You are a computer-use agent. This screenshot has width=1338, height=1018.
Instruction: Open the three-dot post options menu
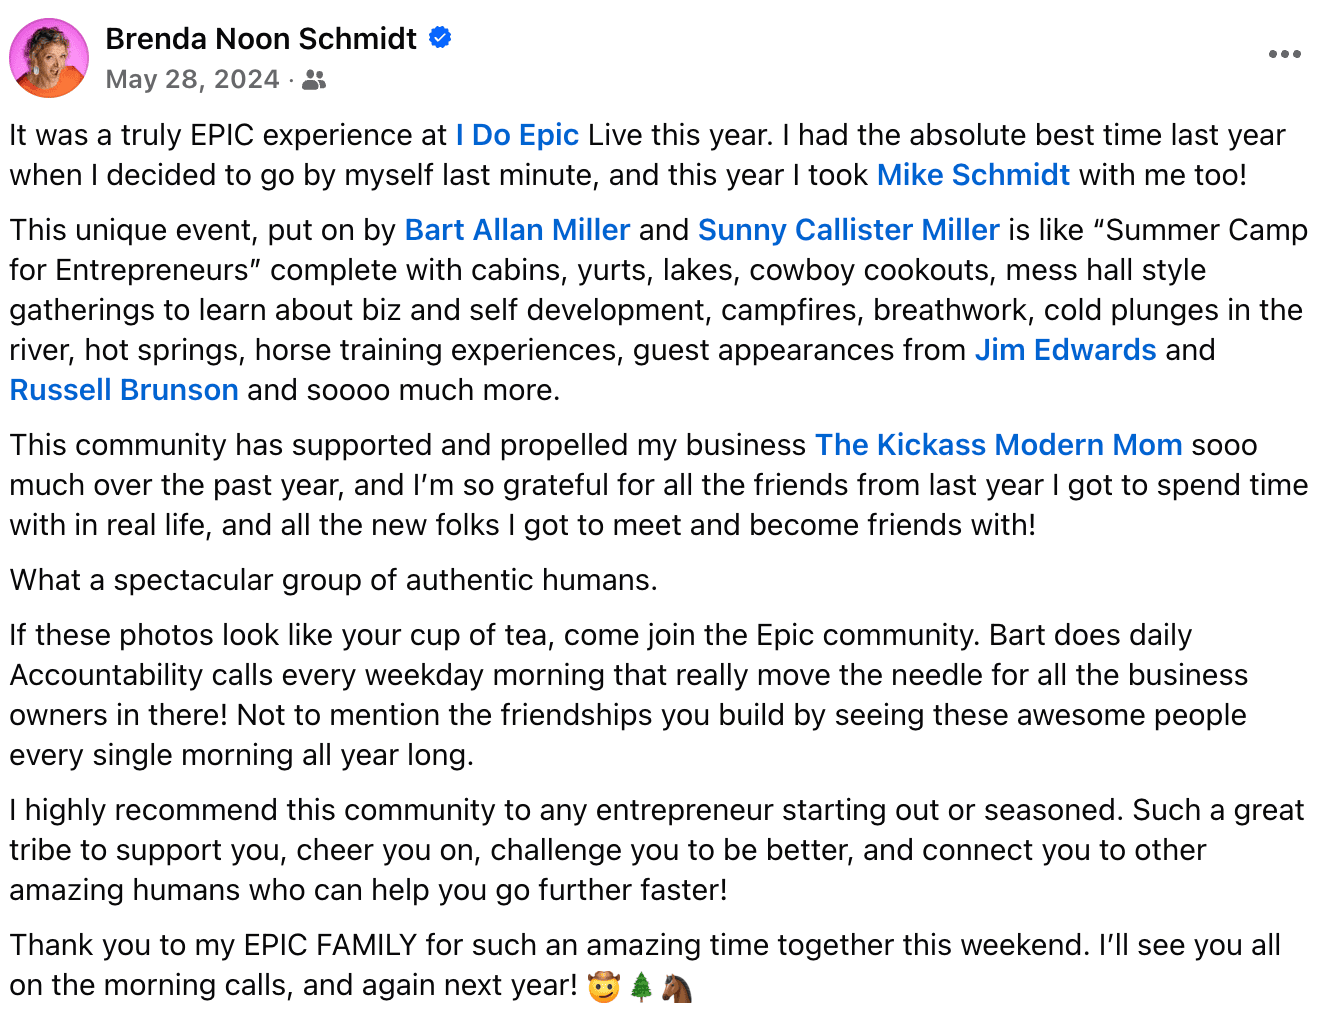(1284, 54)
